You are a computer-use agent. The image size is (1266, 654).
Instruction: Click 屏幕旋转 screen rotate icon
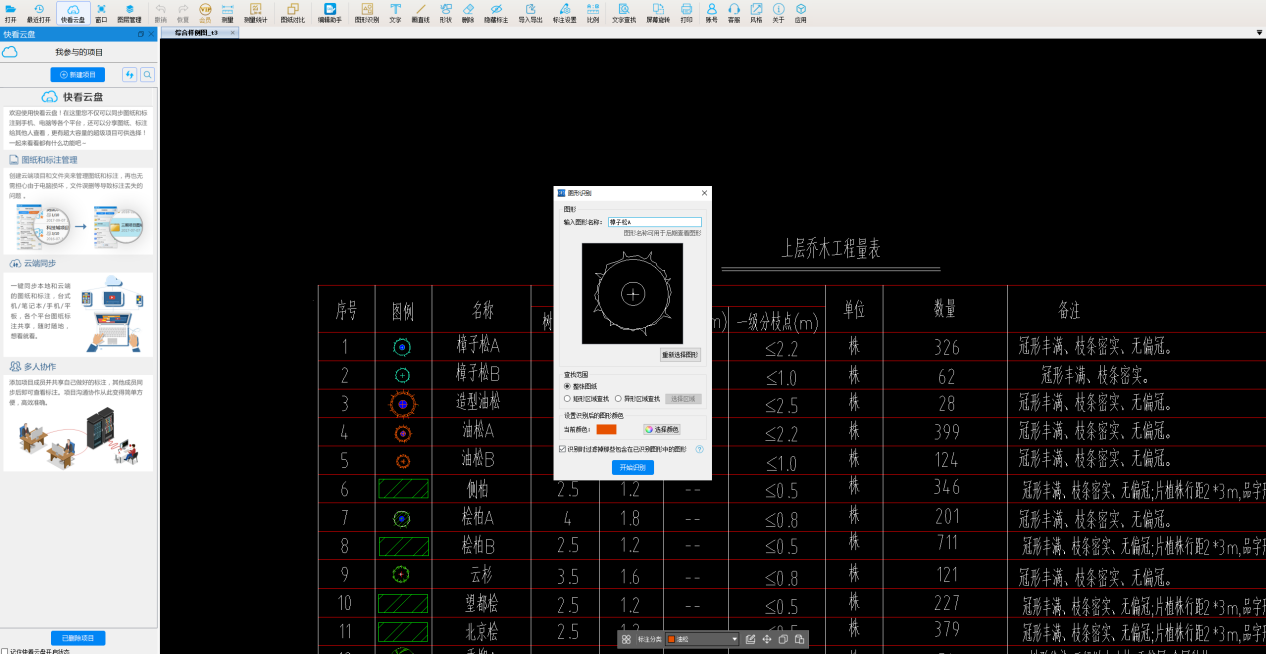click(658, 12)
